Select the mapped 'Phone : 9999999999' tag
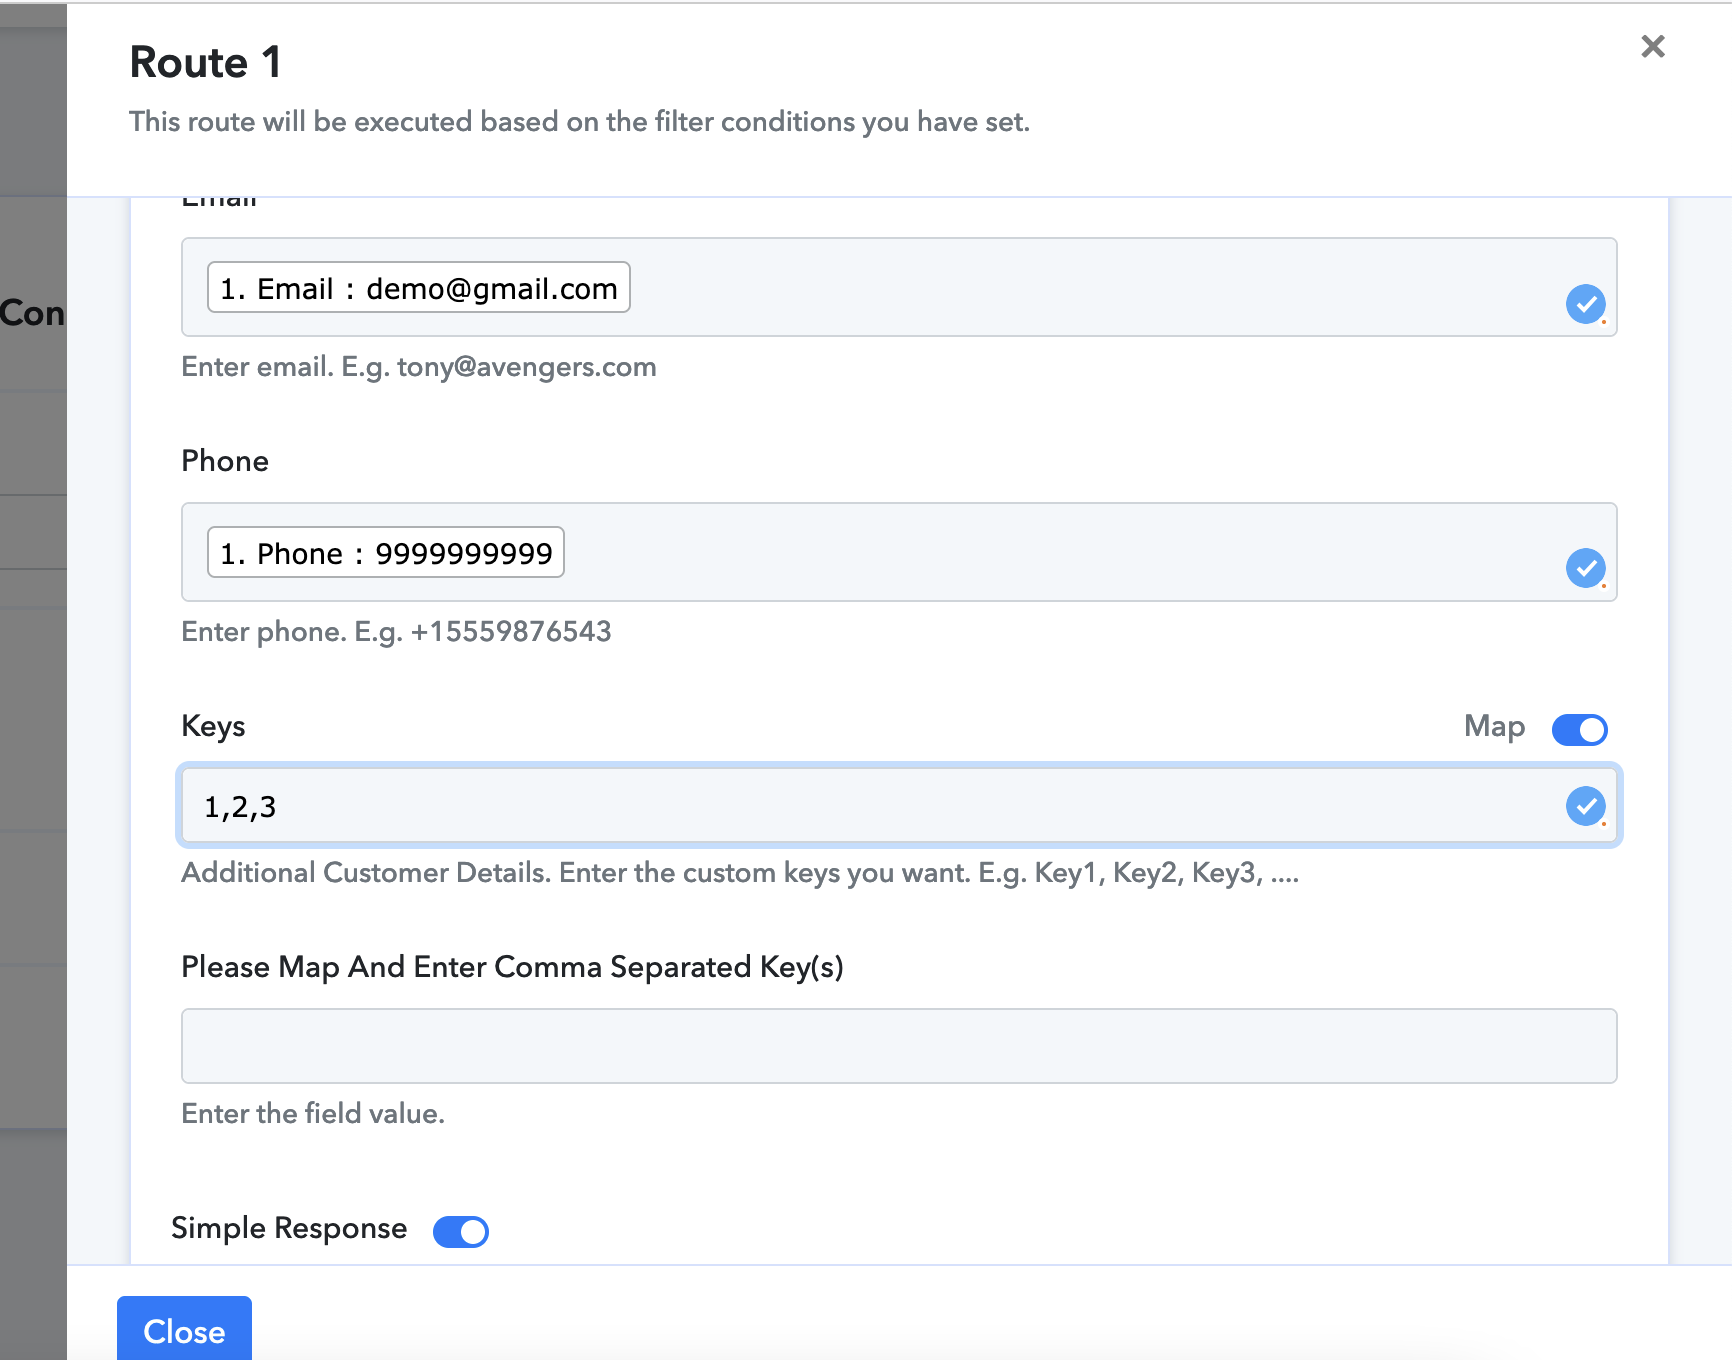 [386, 553]
